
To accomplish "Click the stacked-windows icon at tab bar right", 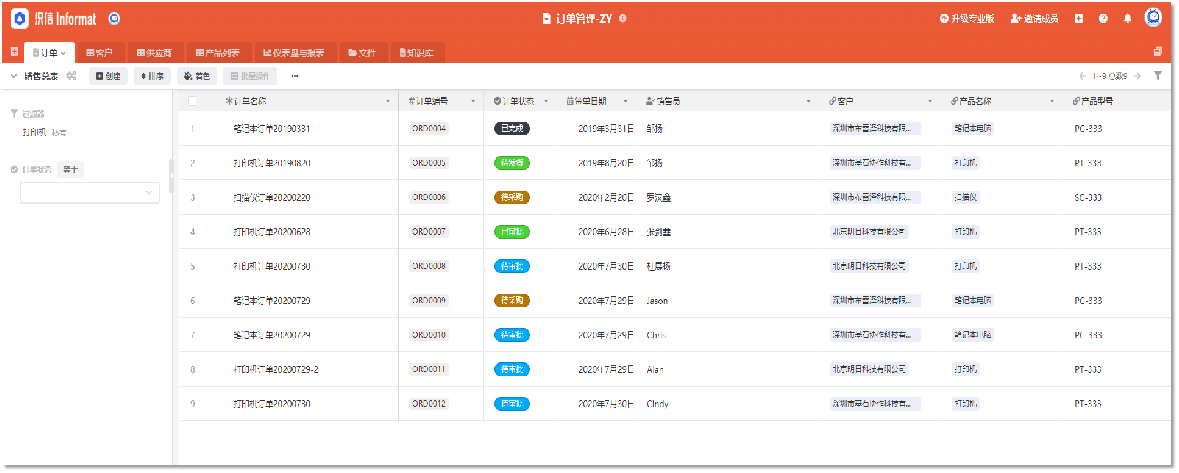I will click(1158, 52).
